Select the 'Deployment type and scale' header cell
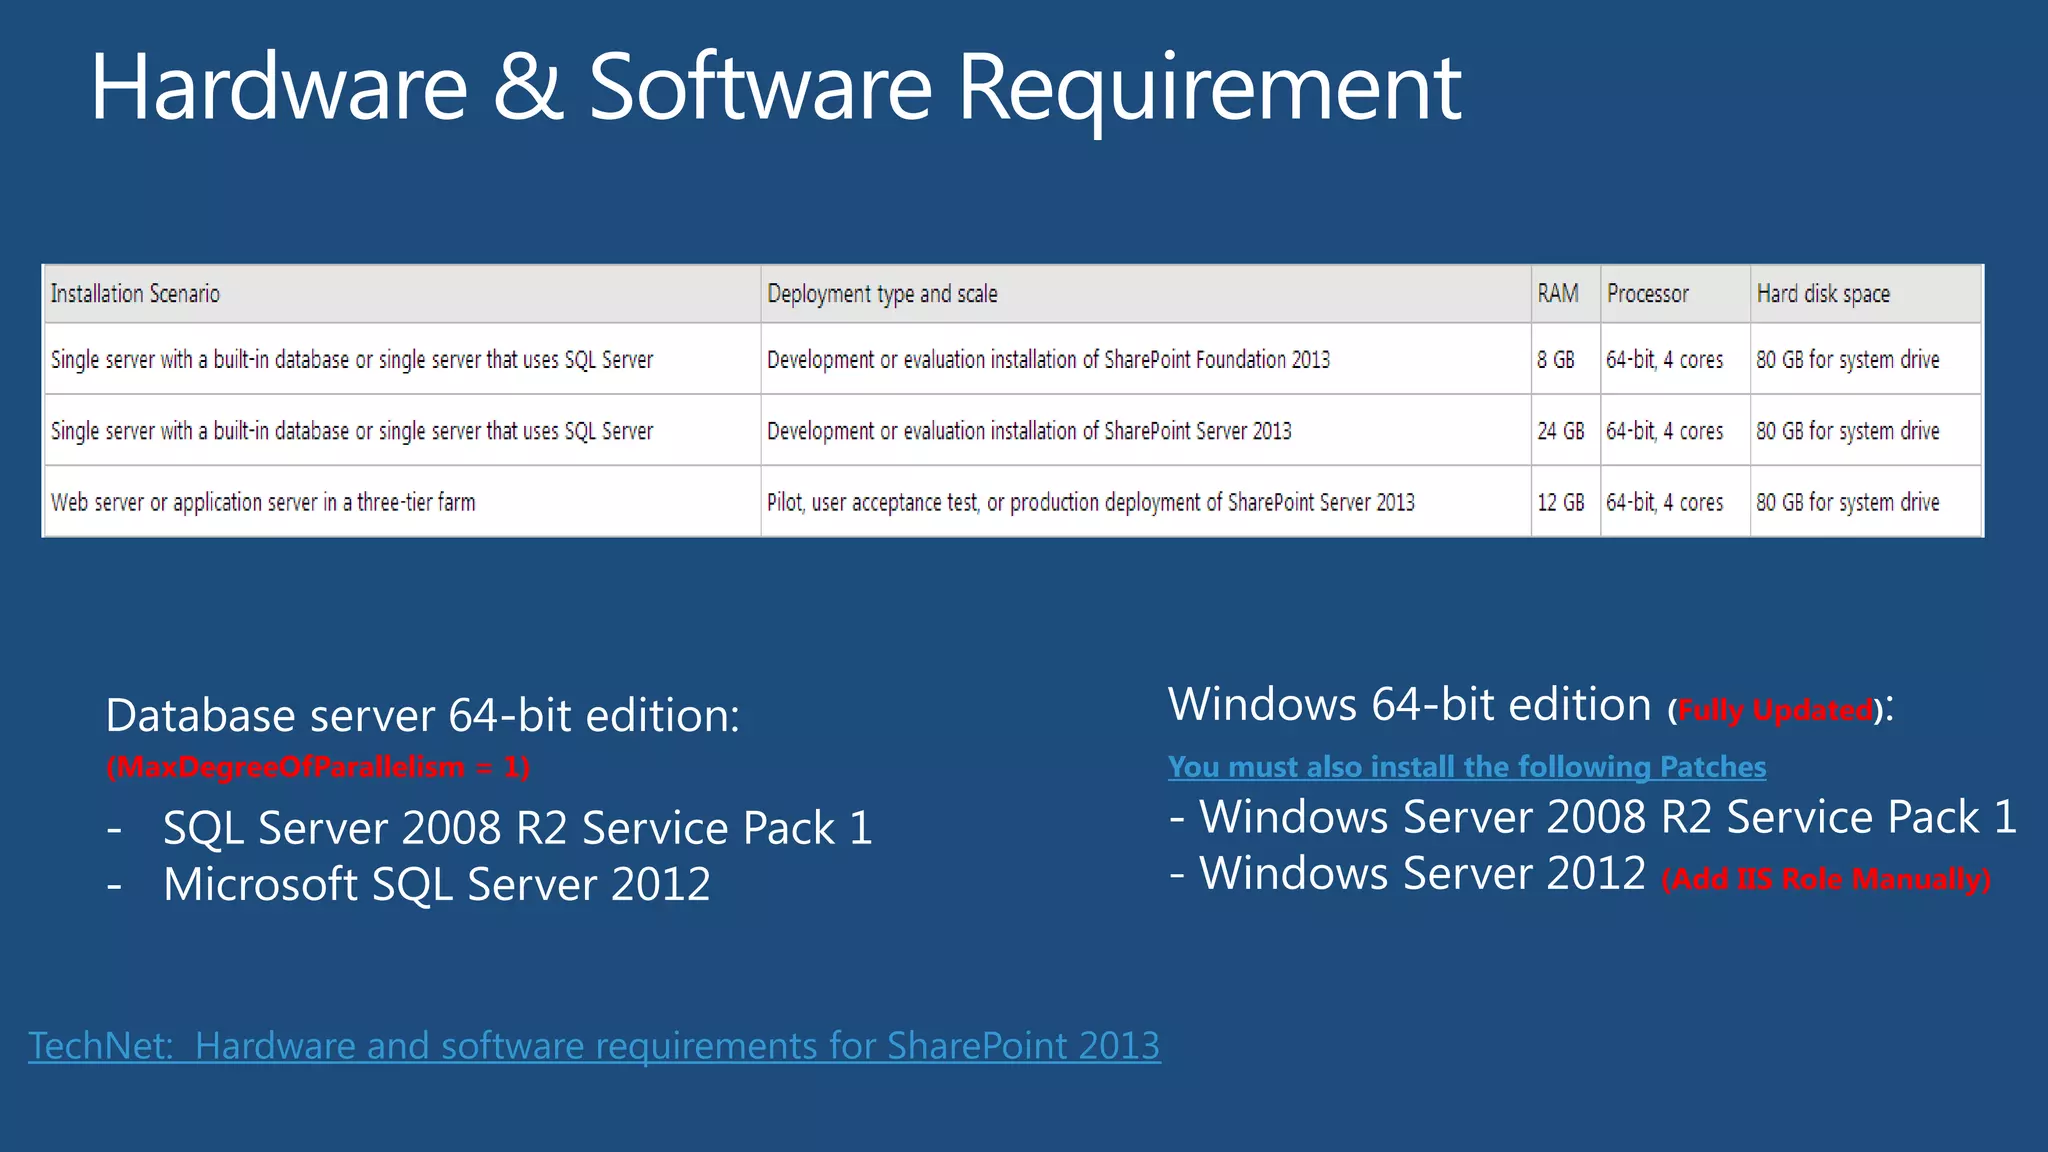Screen dimensions: 2048x1152 click(x=882, y=294)
